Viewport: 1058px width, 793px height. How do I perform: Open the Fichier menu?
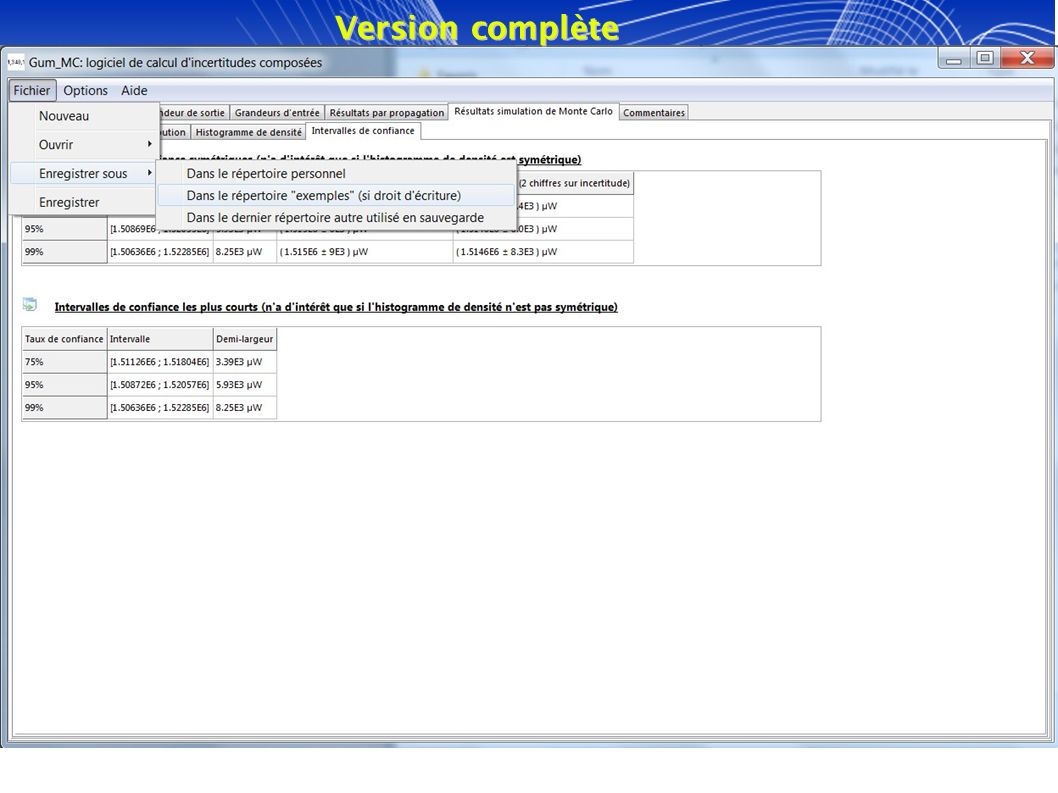(32, 90)
